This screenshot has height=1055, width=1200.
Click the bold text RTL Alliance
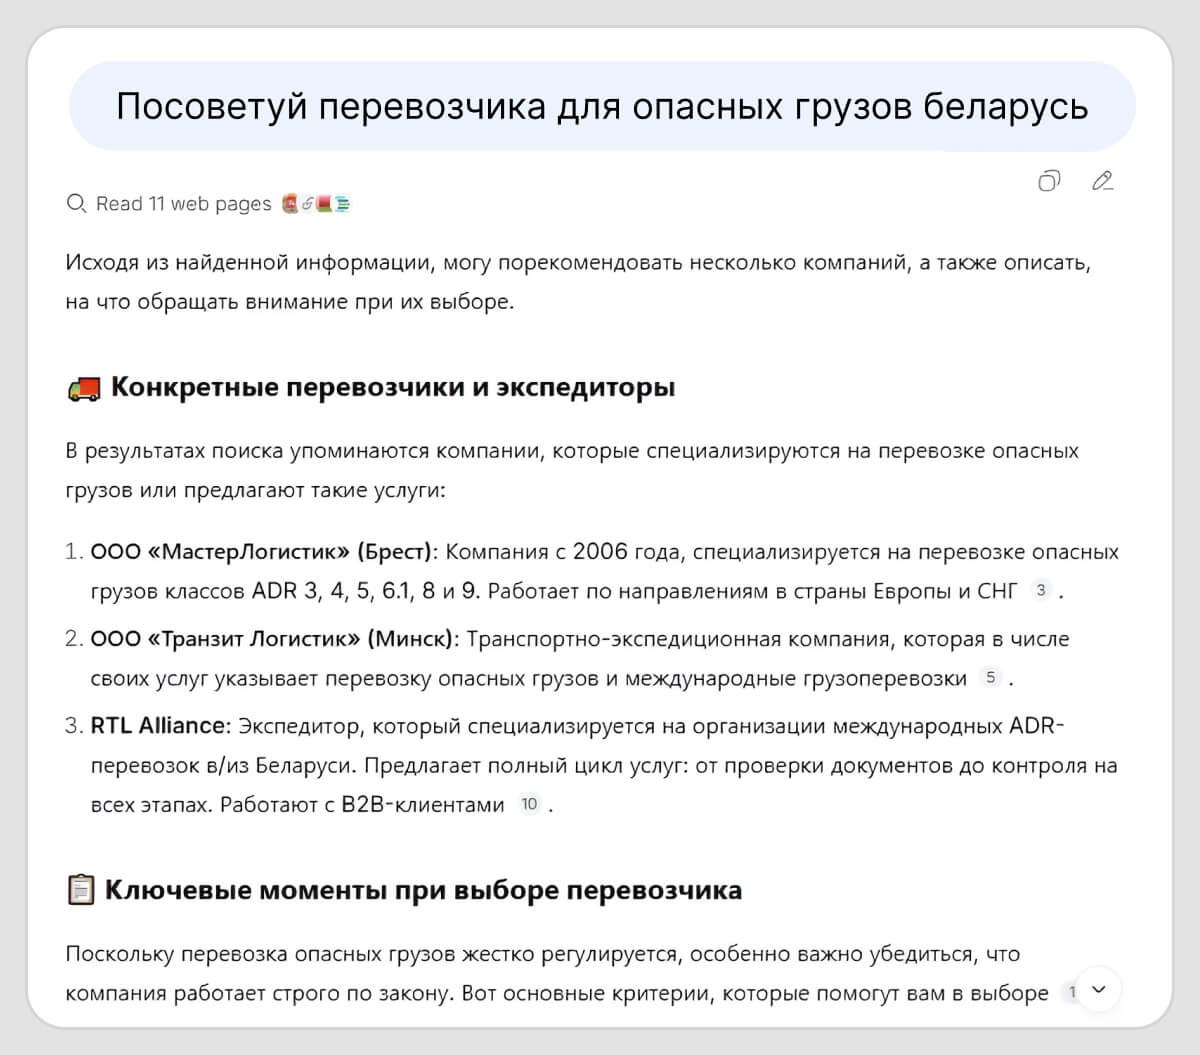pyautogui.click(x=160, y=725)
